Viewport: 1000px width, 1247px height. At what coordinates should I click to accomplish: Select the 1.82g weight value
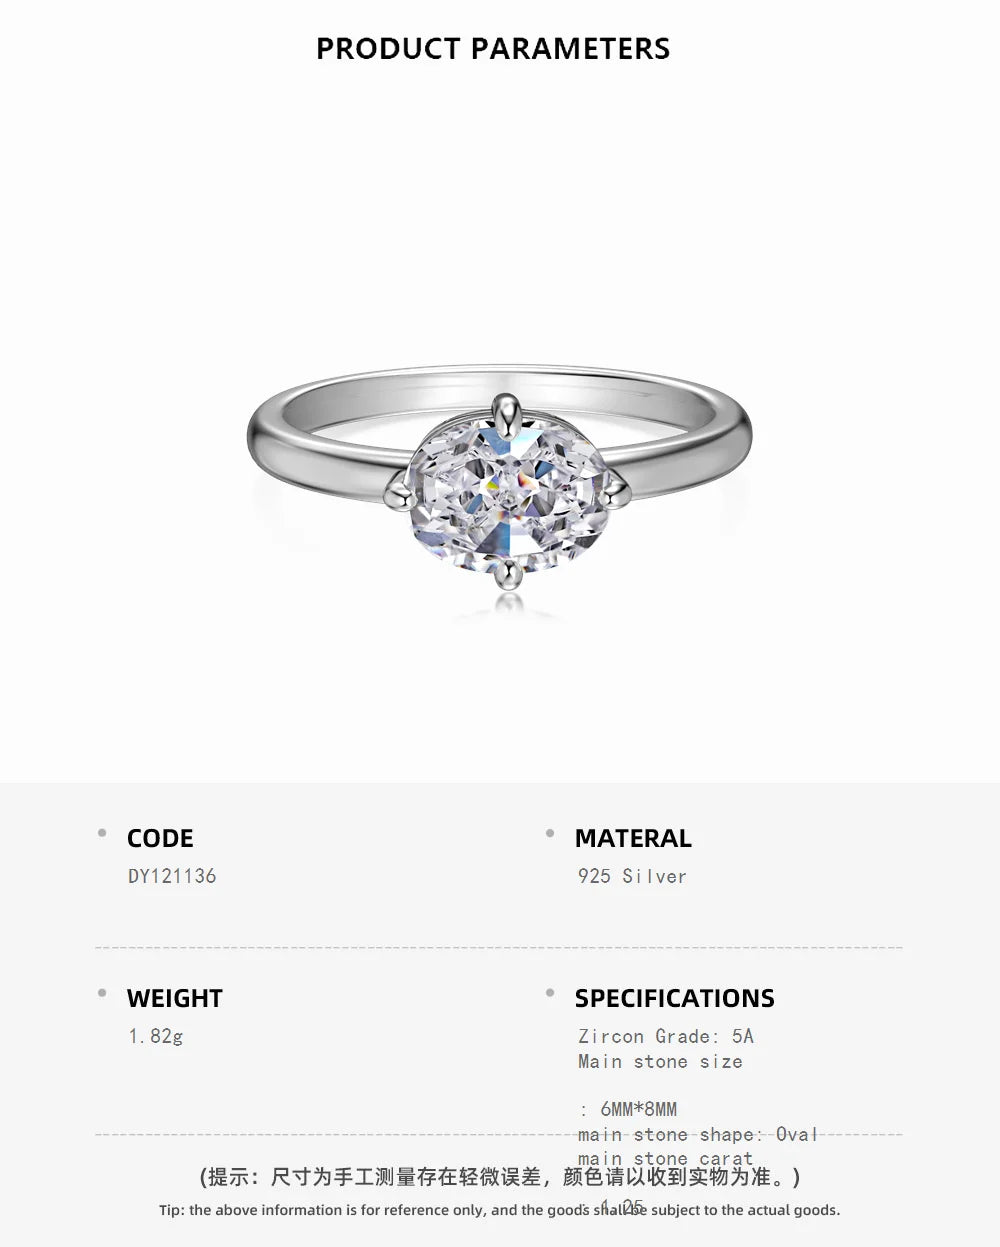(x=156, y=1036)
